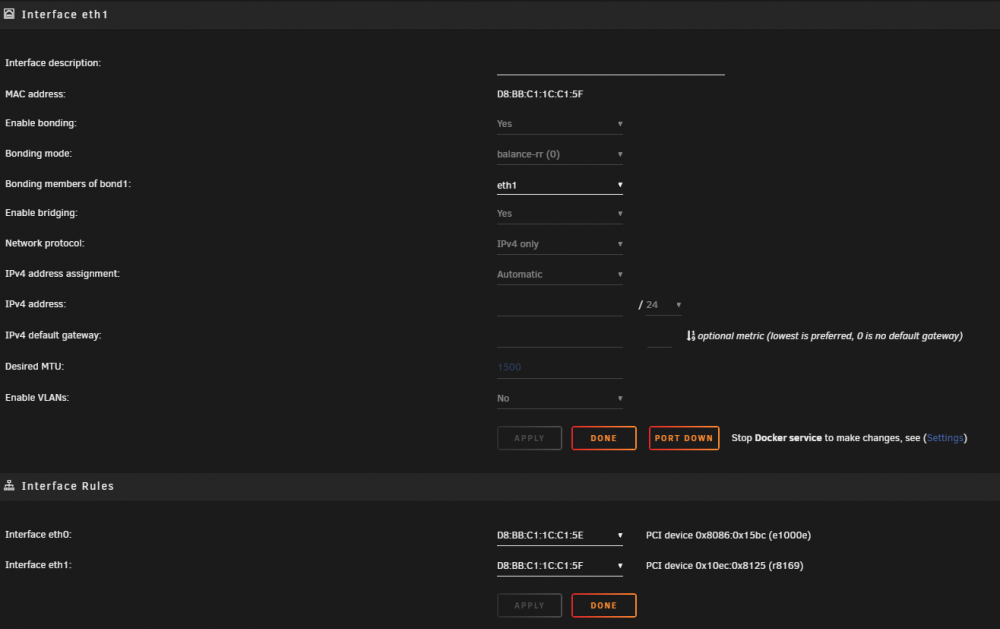The image size is (1000, 629).
Task: Click the Desired MTU 1500 field
Action: pos(559,367)
